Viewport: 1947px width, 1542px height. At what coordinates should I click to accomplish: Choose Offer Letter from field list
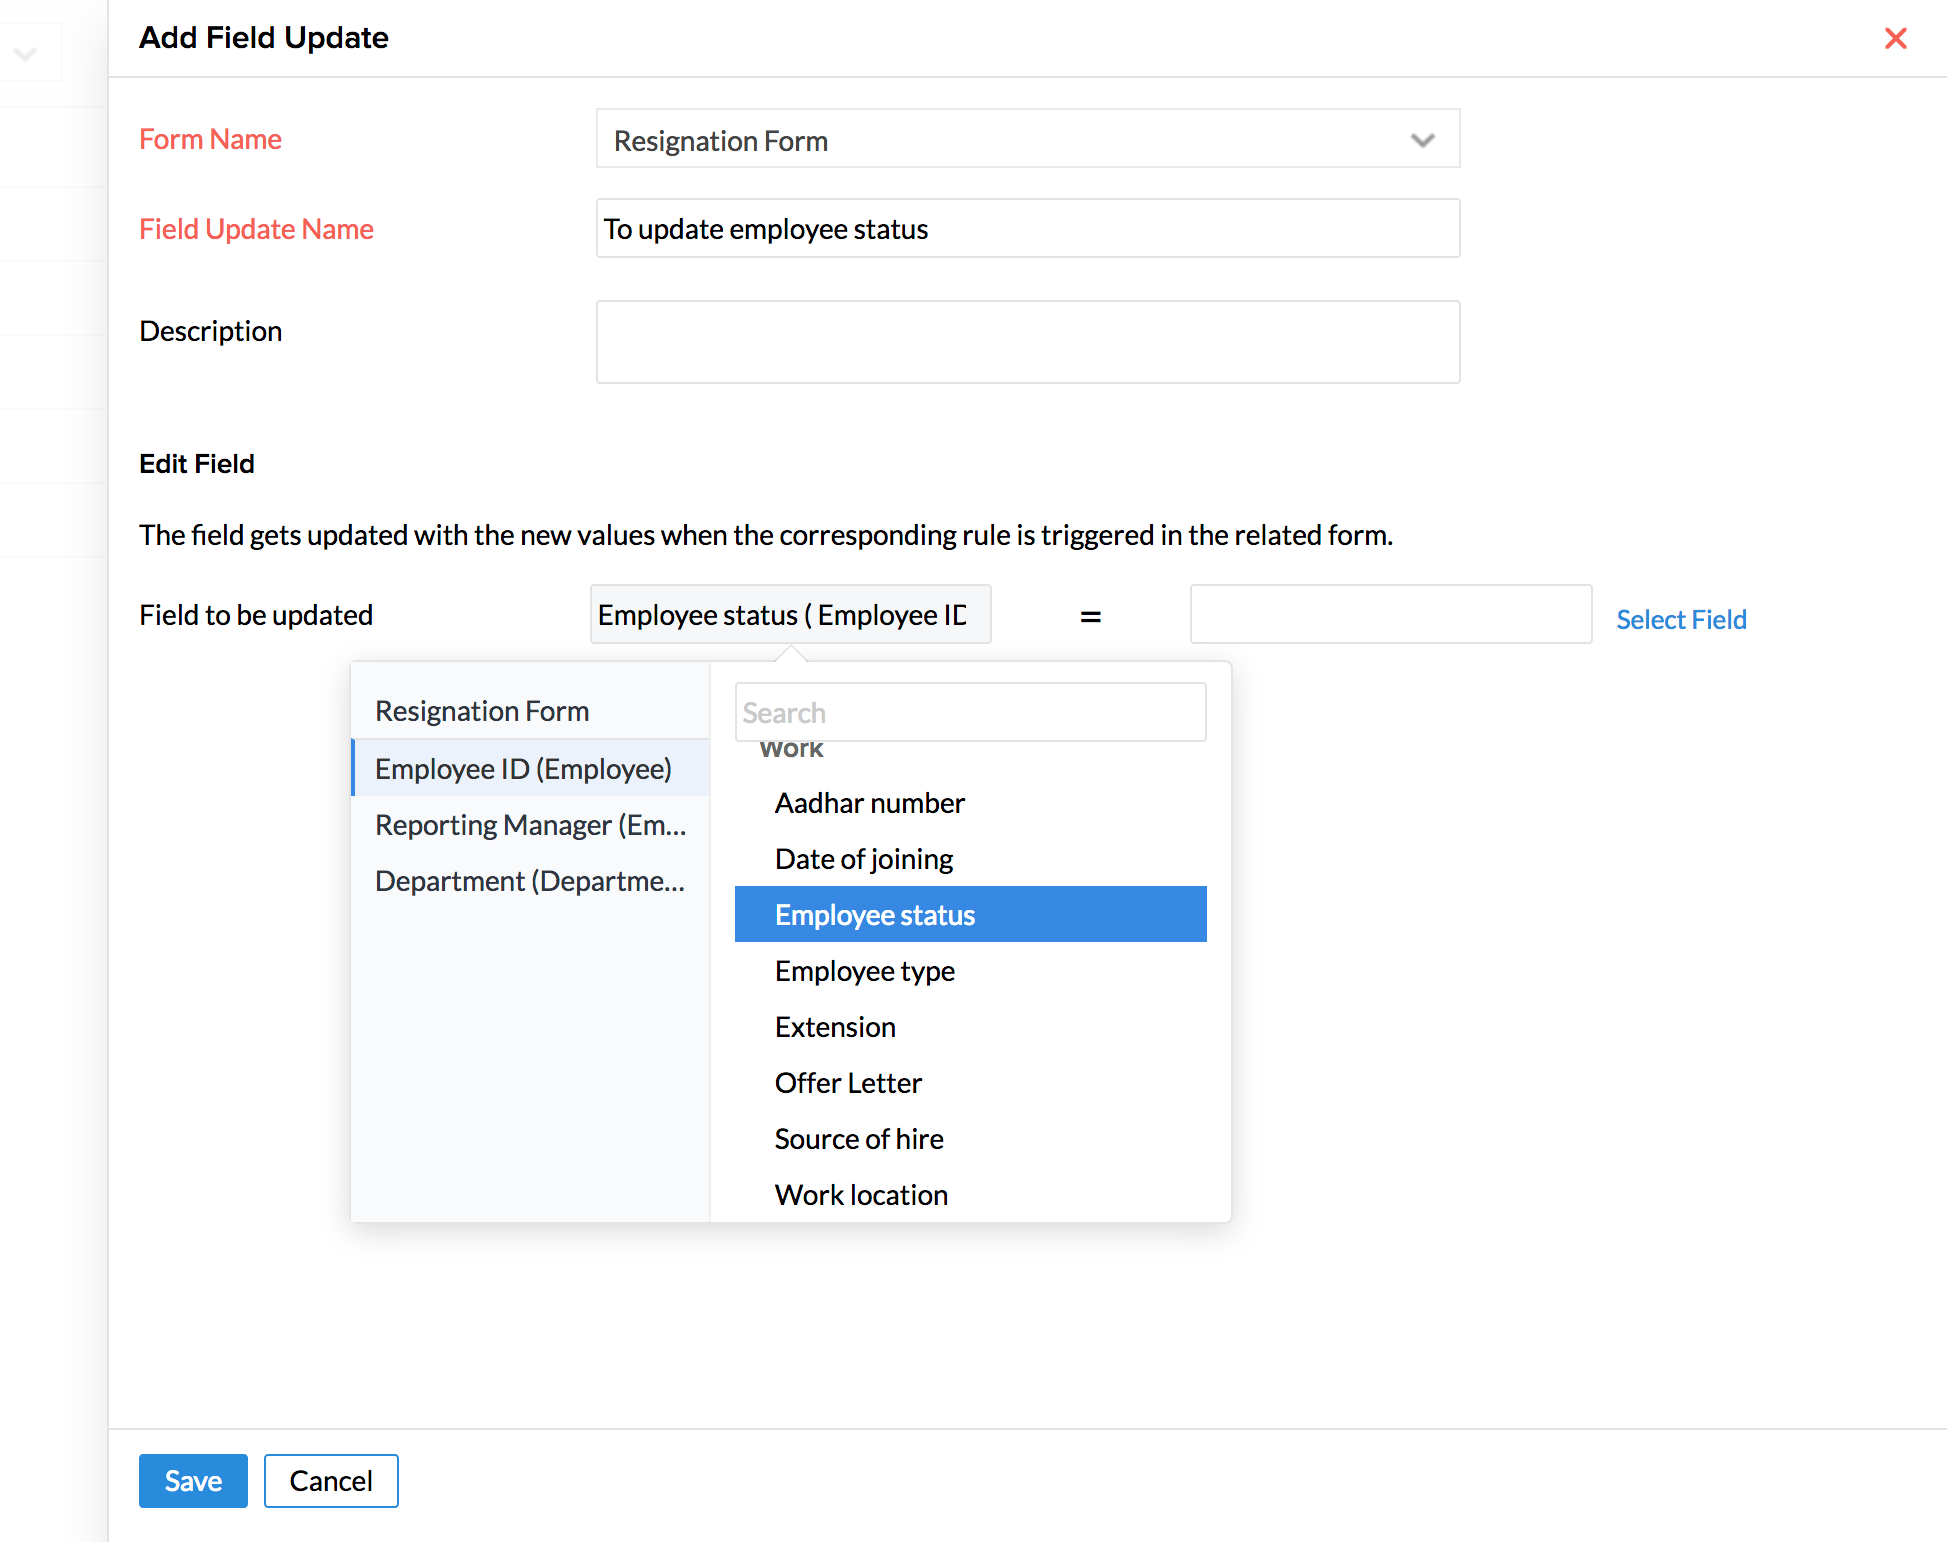847,1083
